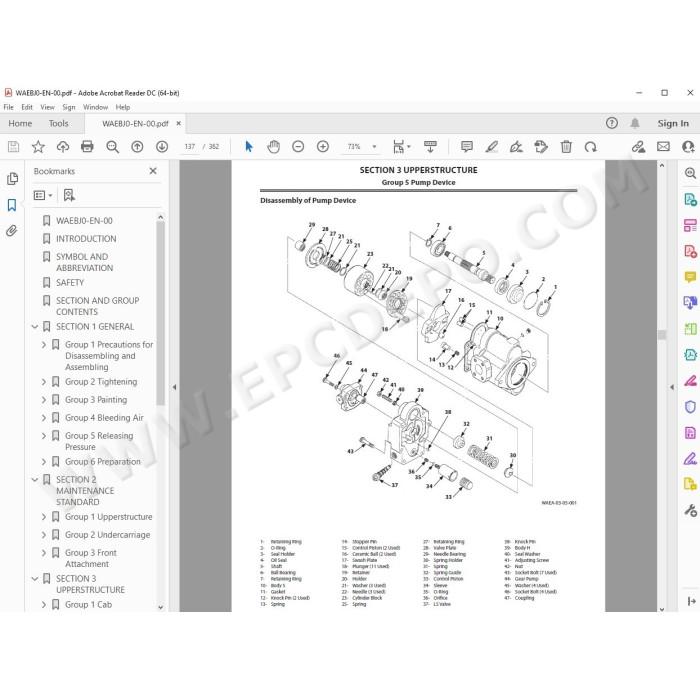This screenshot has height=700, width=700.
Task: Open the Window menu
Action: (x=96, y=107)
